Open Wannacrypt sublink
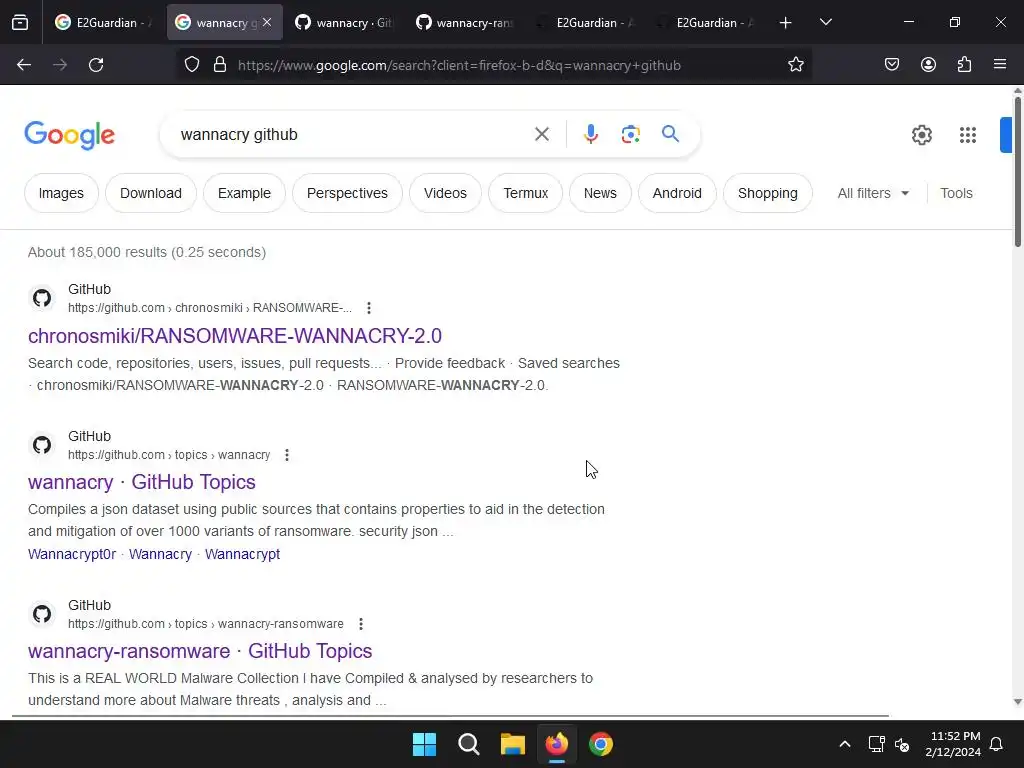The height and width of the screenshot is (768, 1024). tap(242, 554)
